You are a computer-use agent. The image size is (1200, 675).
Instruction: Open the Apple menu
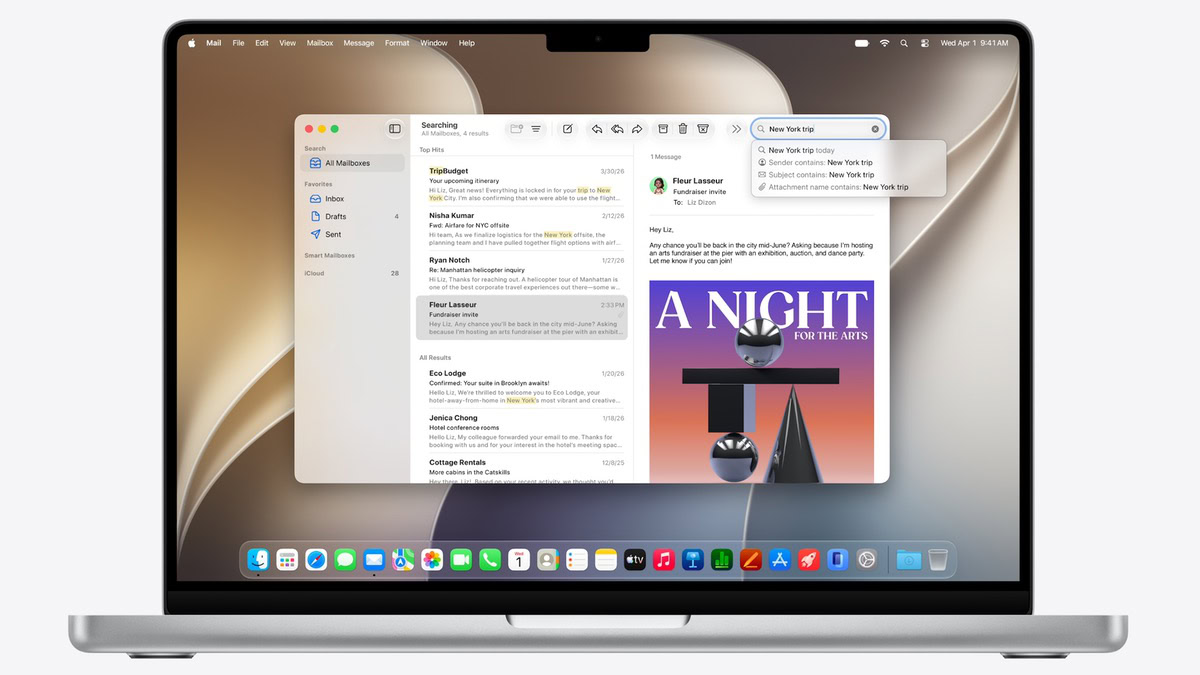[192, 43]
